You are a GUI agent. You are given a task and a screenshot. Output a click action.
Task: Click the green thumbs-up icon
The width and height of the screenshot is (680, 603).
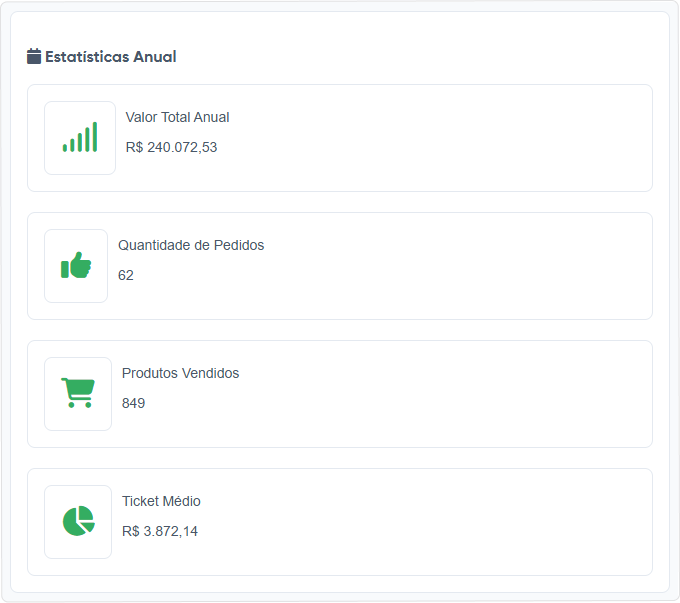click(x=76, y=266)
